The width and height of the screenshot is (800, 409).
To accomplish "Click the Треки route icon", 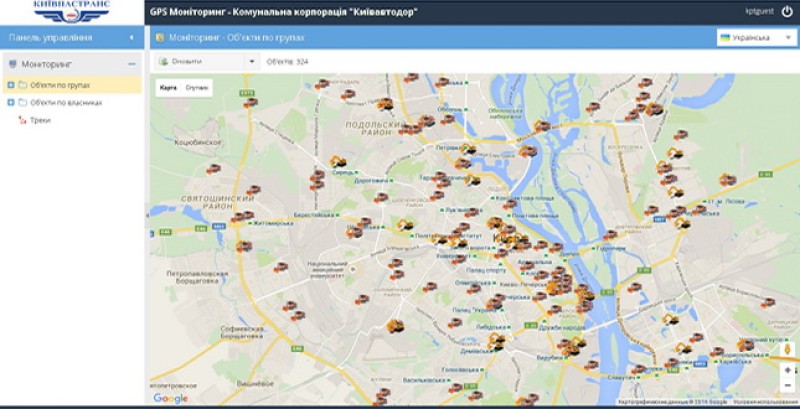I will (22, 120).
